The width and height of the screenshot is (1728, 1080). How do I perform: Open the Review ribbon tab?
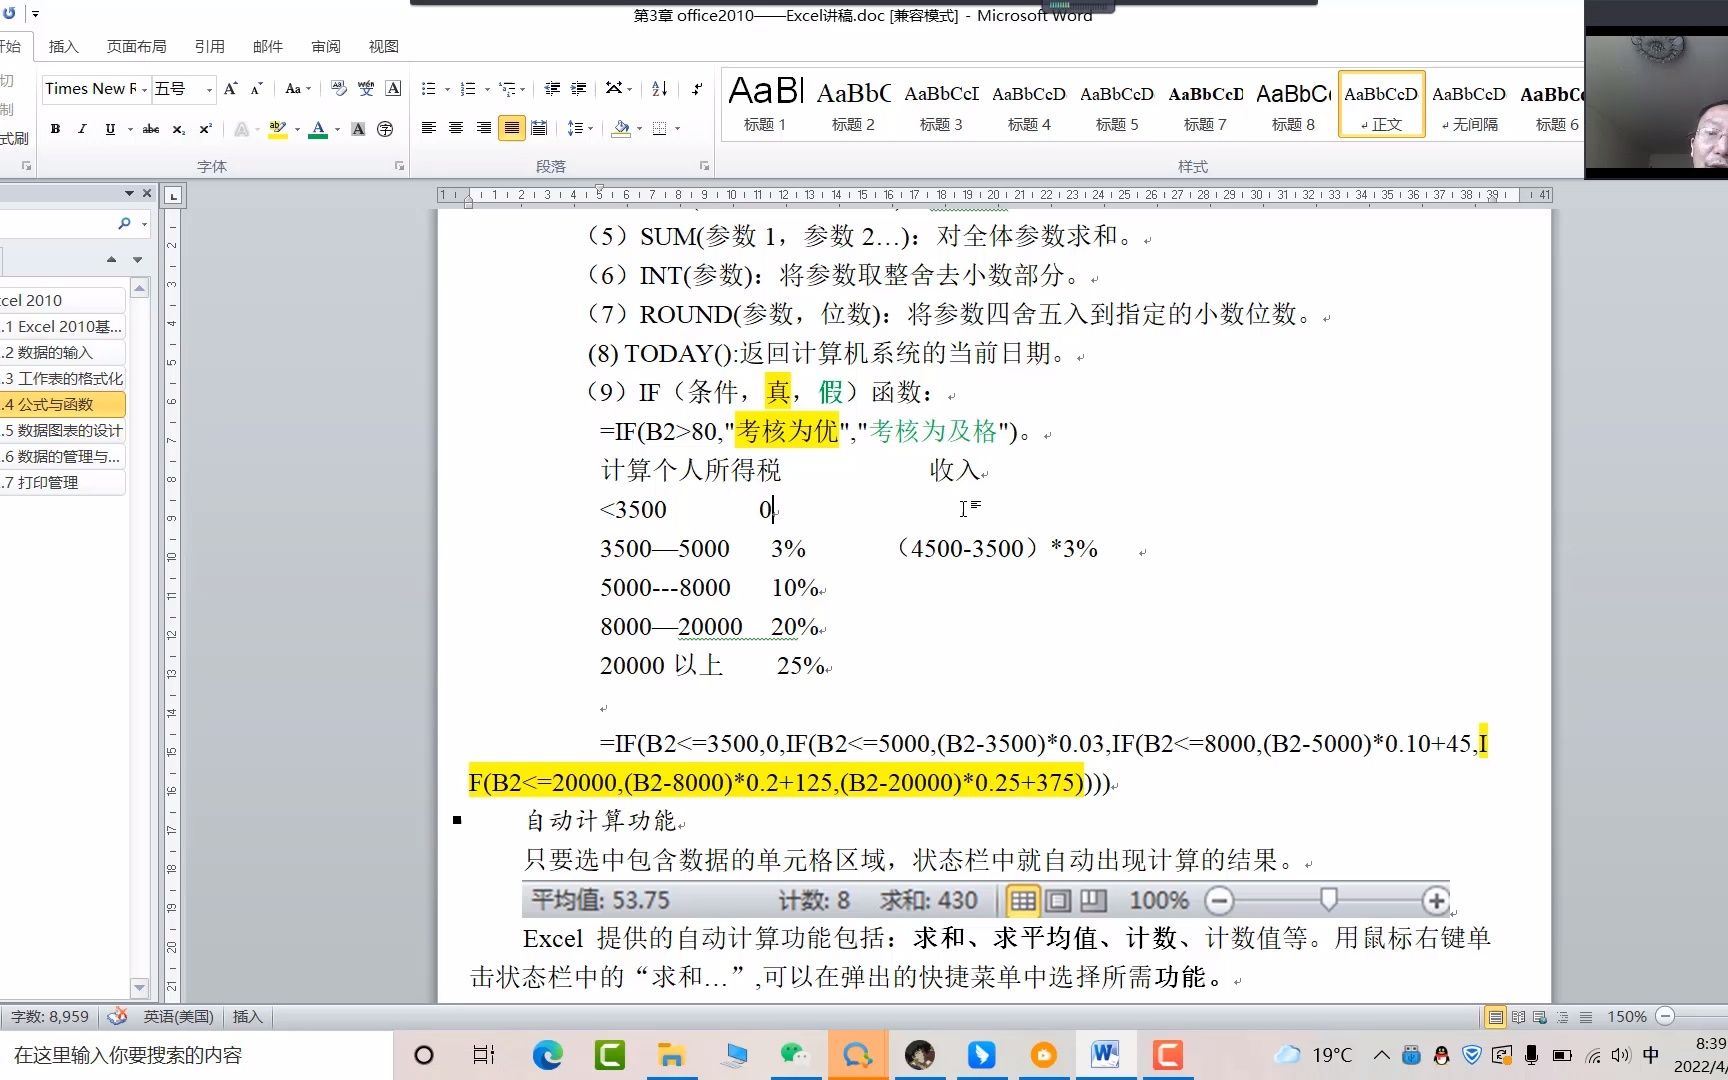[326, 46]
